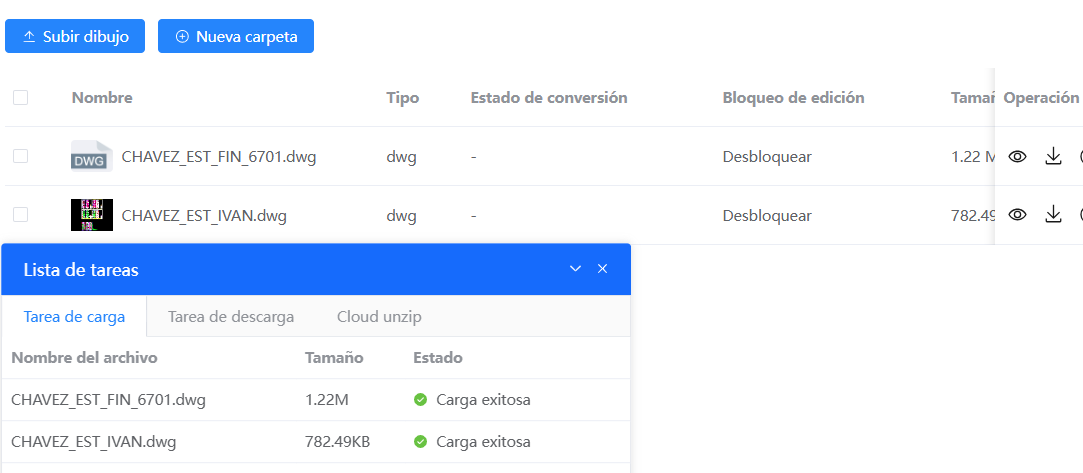This screenshot has height=473, width=1083.
Task: Open the Cloud unzip tab
Action: (379, 317)
